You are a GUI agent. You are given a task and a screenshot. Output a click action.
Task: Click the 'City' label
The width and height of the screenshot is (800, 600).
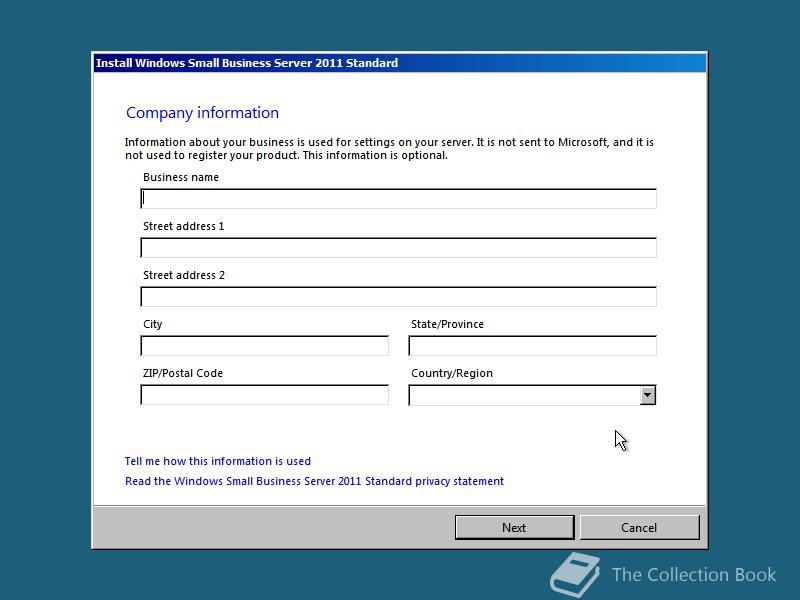pyautogui.click(x=153, y=324)
